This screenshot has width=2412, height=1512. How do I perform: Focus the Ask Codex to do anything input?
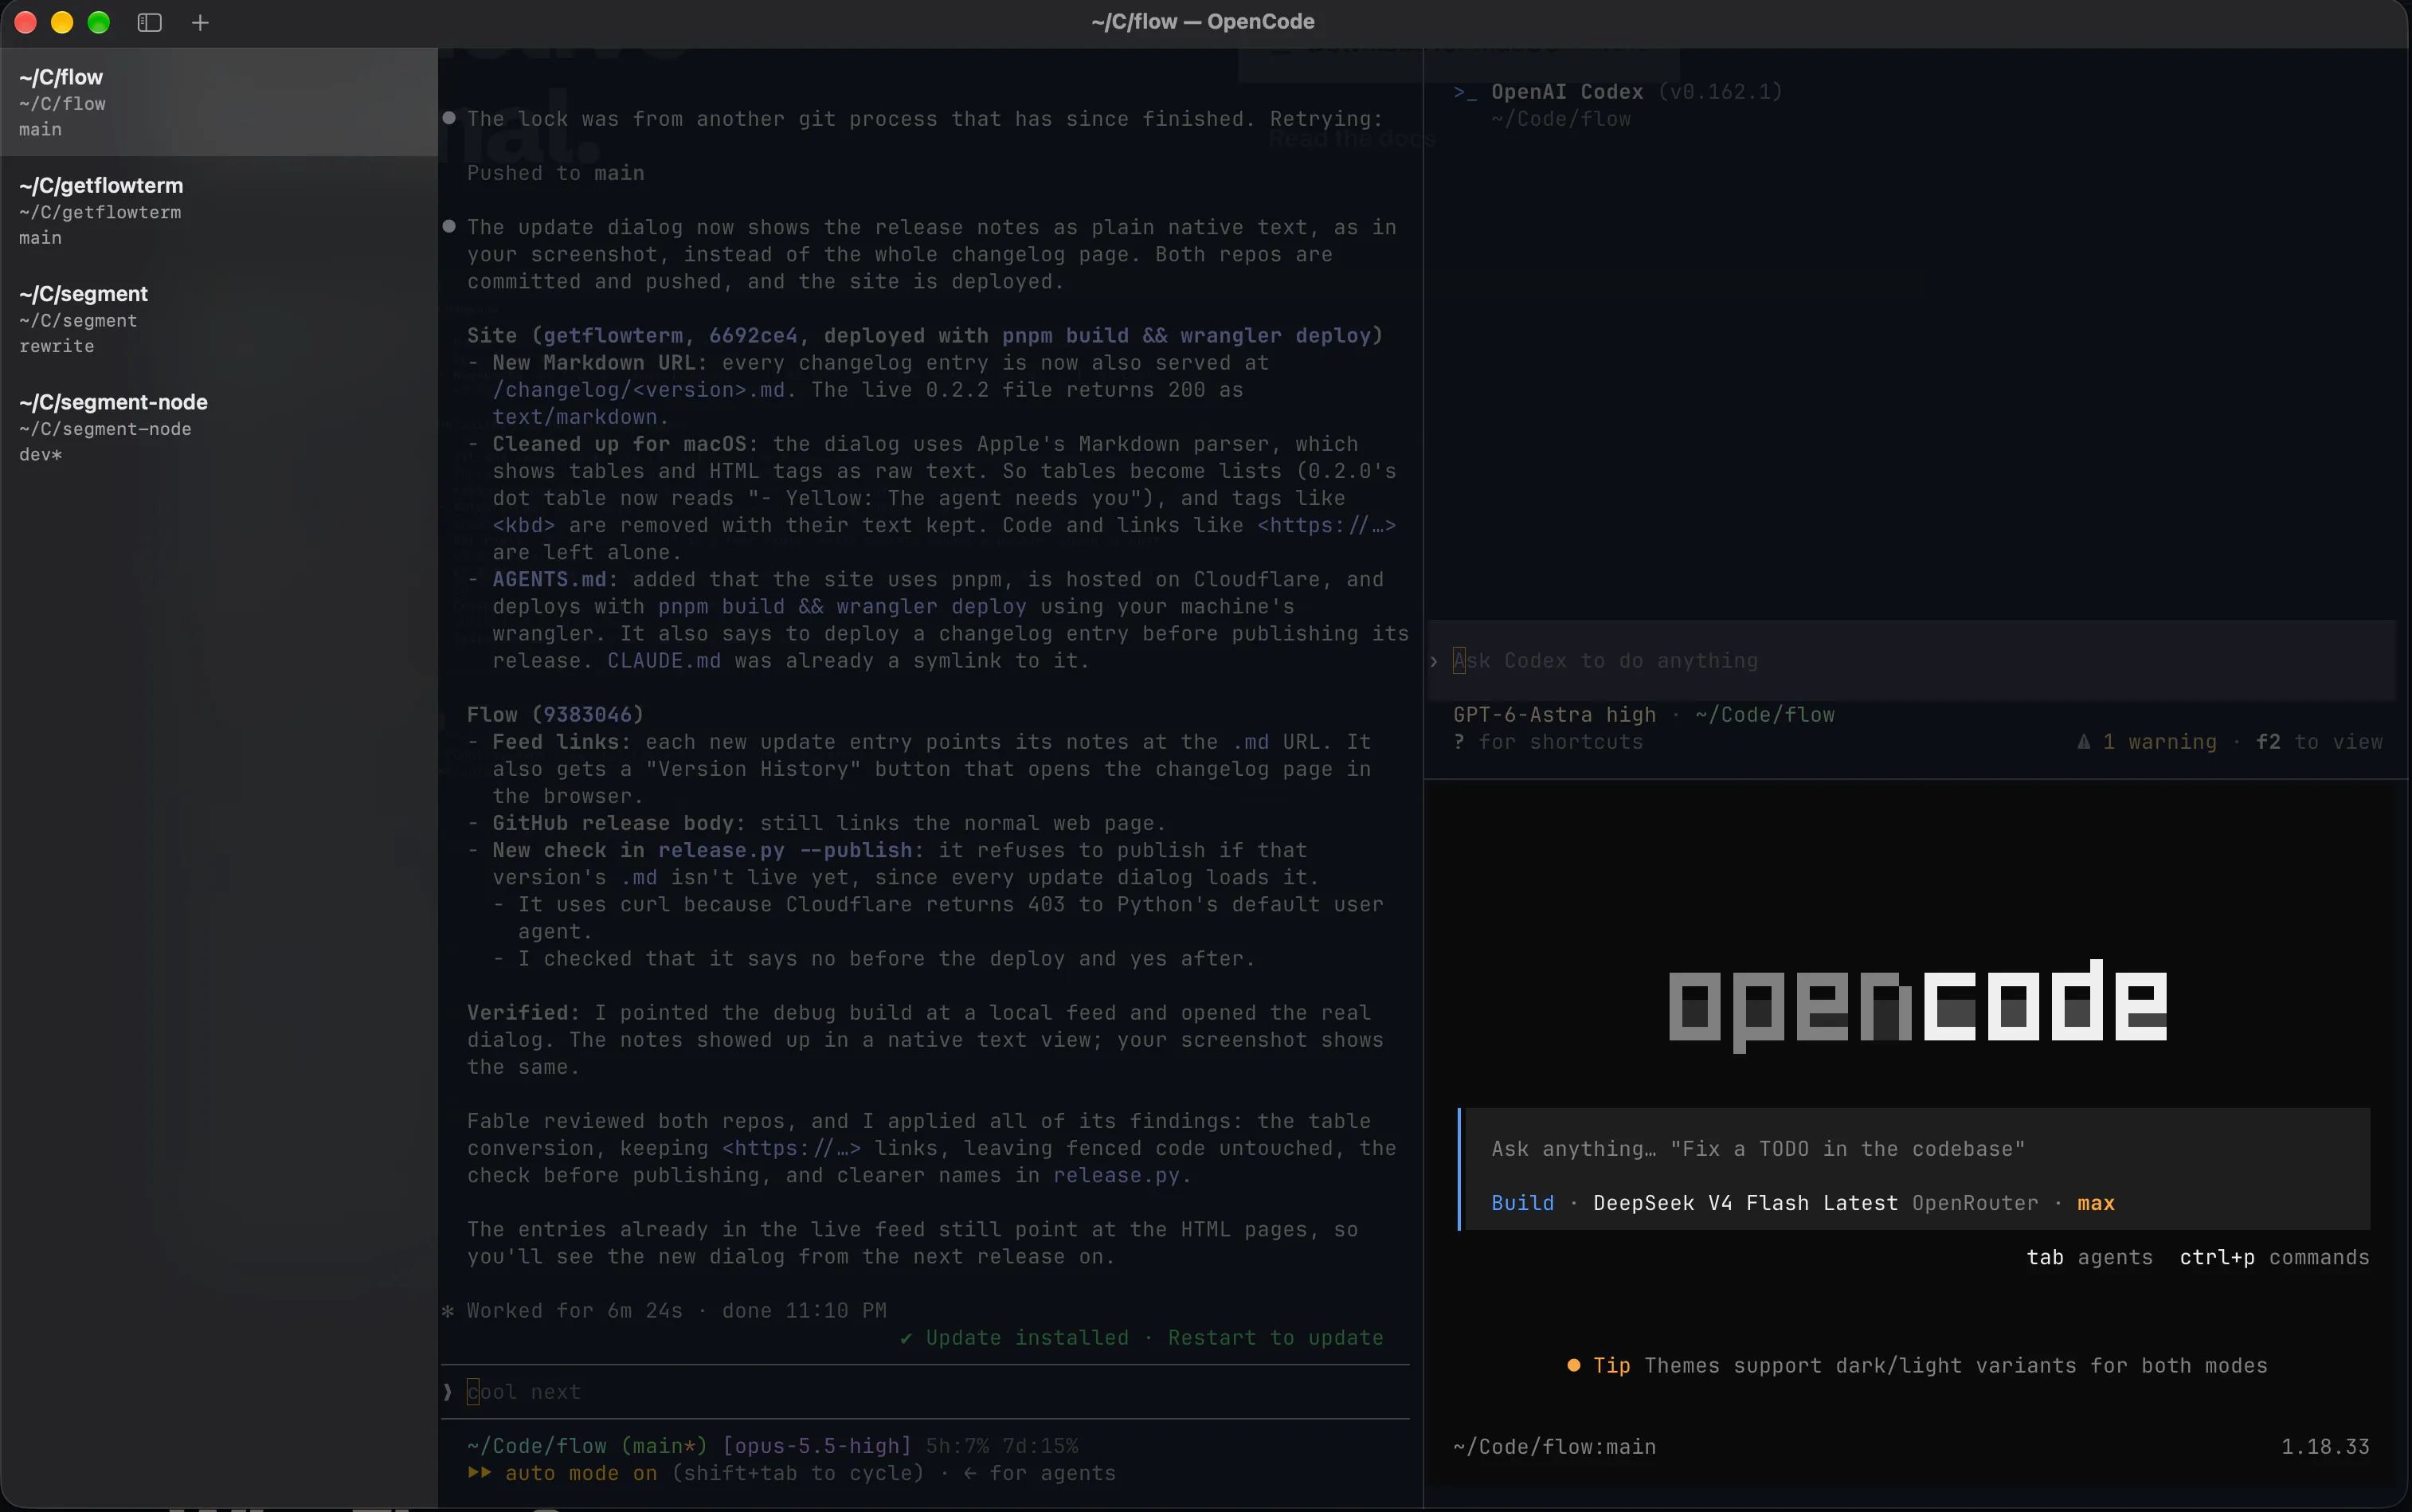coord(1912,660)
